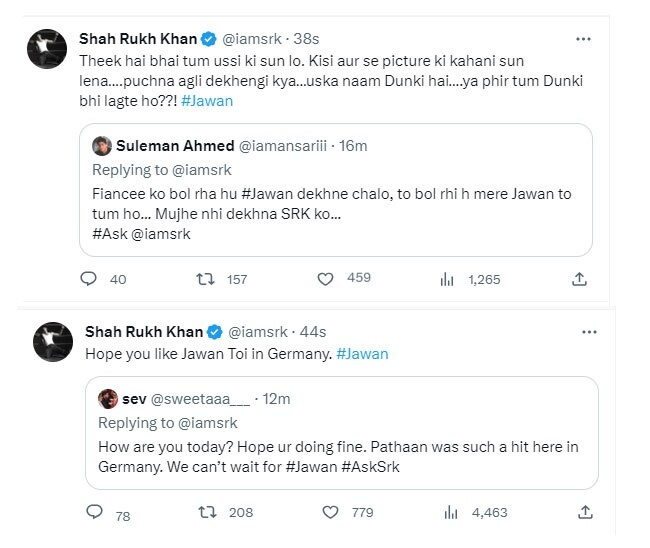650x548 pixels.
Task: View analytics showing 1,265 views
Action: coord(447,279)
